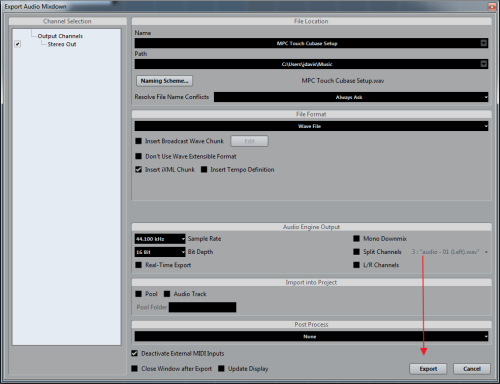Click the Cancel button
Screen dimensions: 500x384
pyautogui.click(x=472, y=369)
